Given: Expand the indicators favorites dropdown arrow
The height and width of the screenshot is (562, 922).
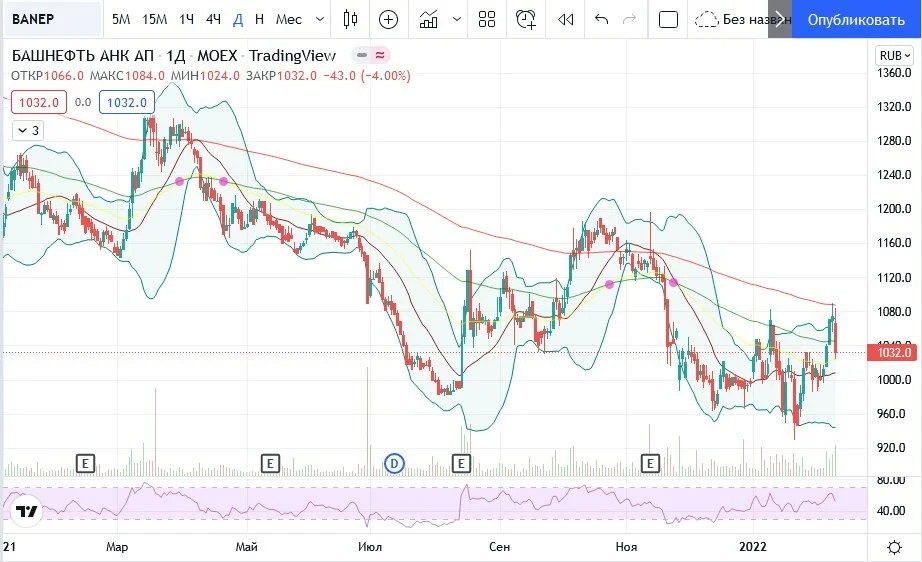Looking at the screenshot, I should click(x=457, y=19).
